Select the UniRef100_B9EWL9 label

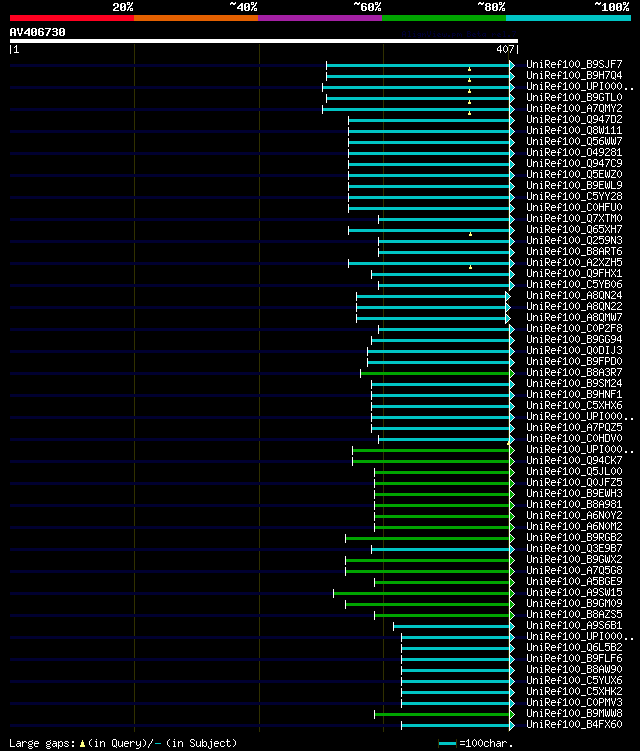pos(574,185)
